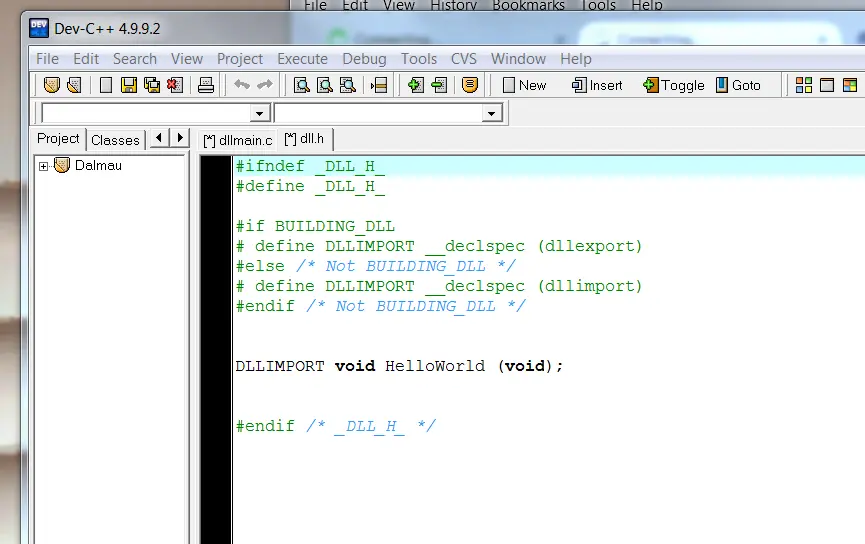This screenshot has height=544, width=865.
Task: Expand the Dalmau project tree node
Action: tap(44, 166)
